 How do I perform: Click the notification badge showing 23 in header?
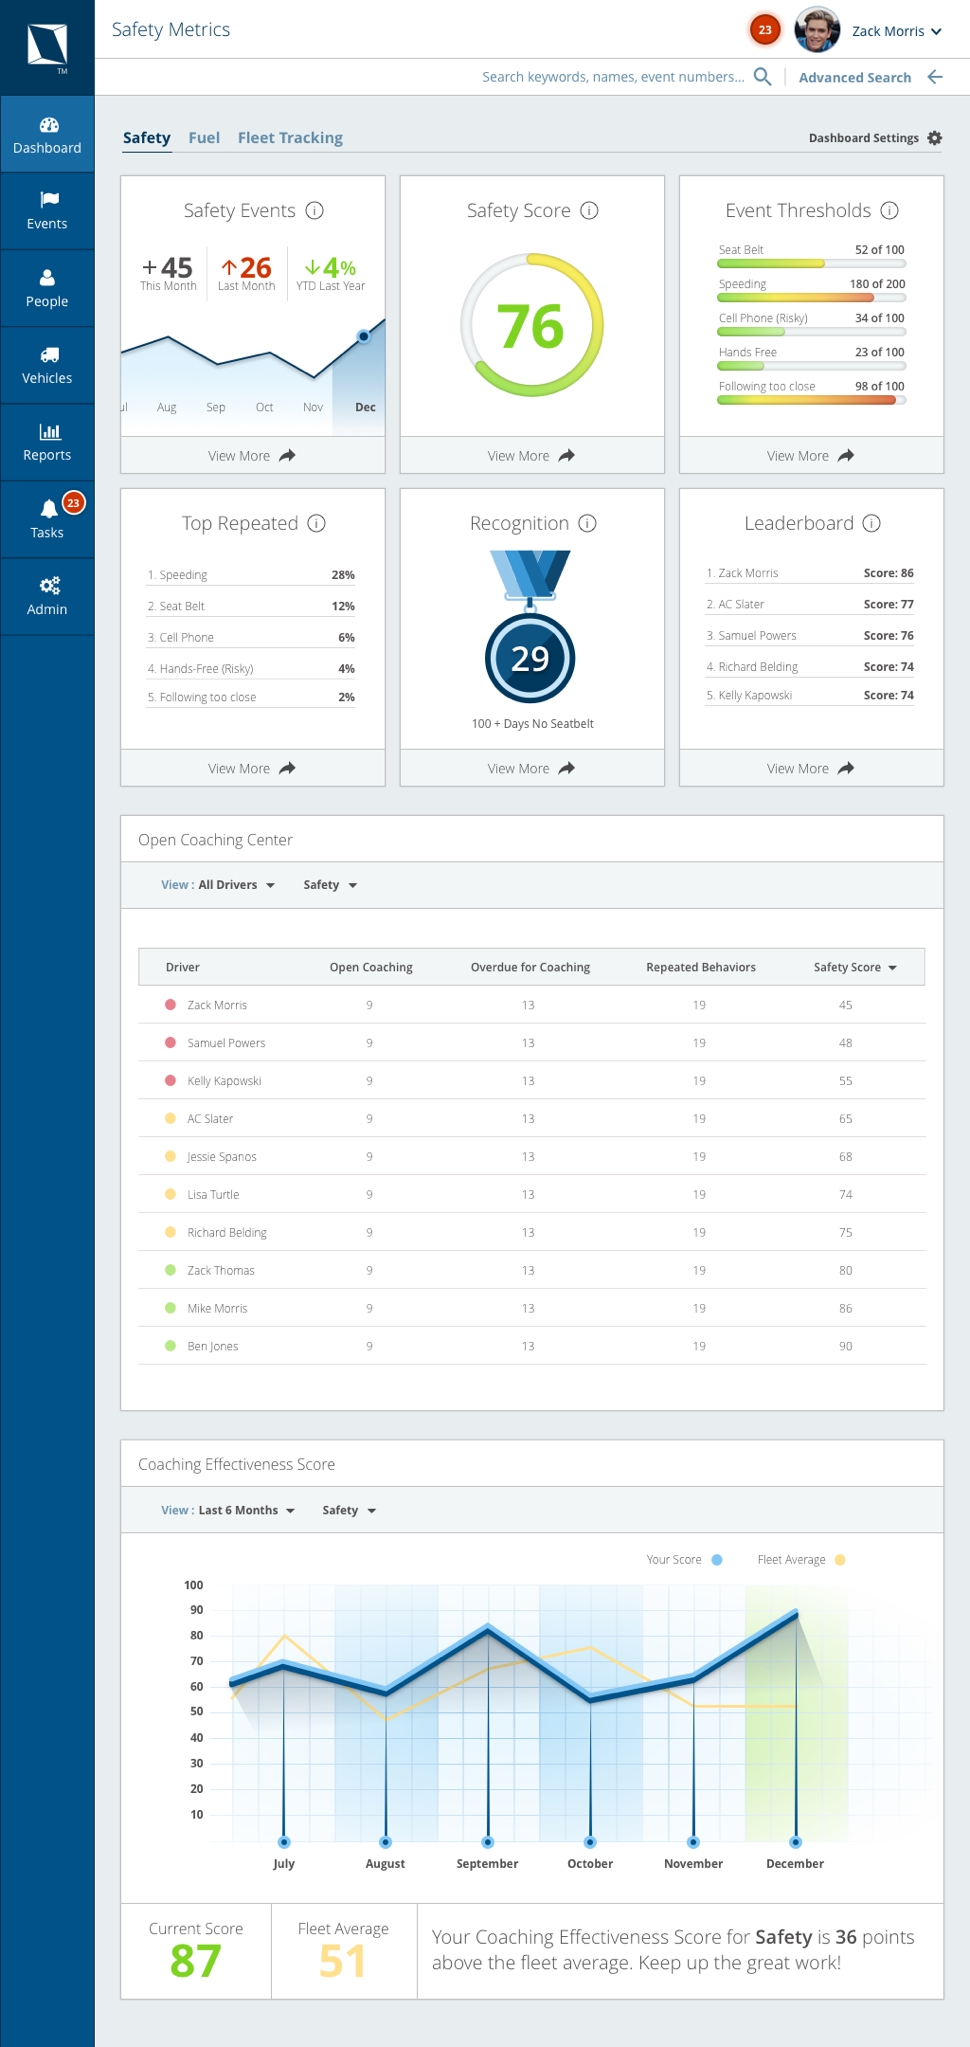click(765, 30)
